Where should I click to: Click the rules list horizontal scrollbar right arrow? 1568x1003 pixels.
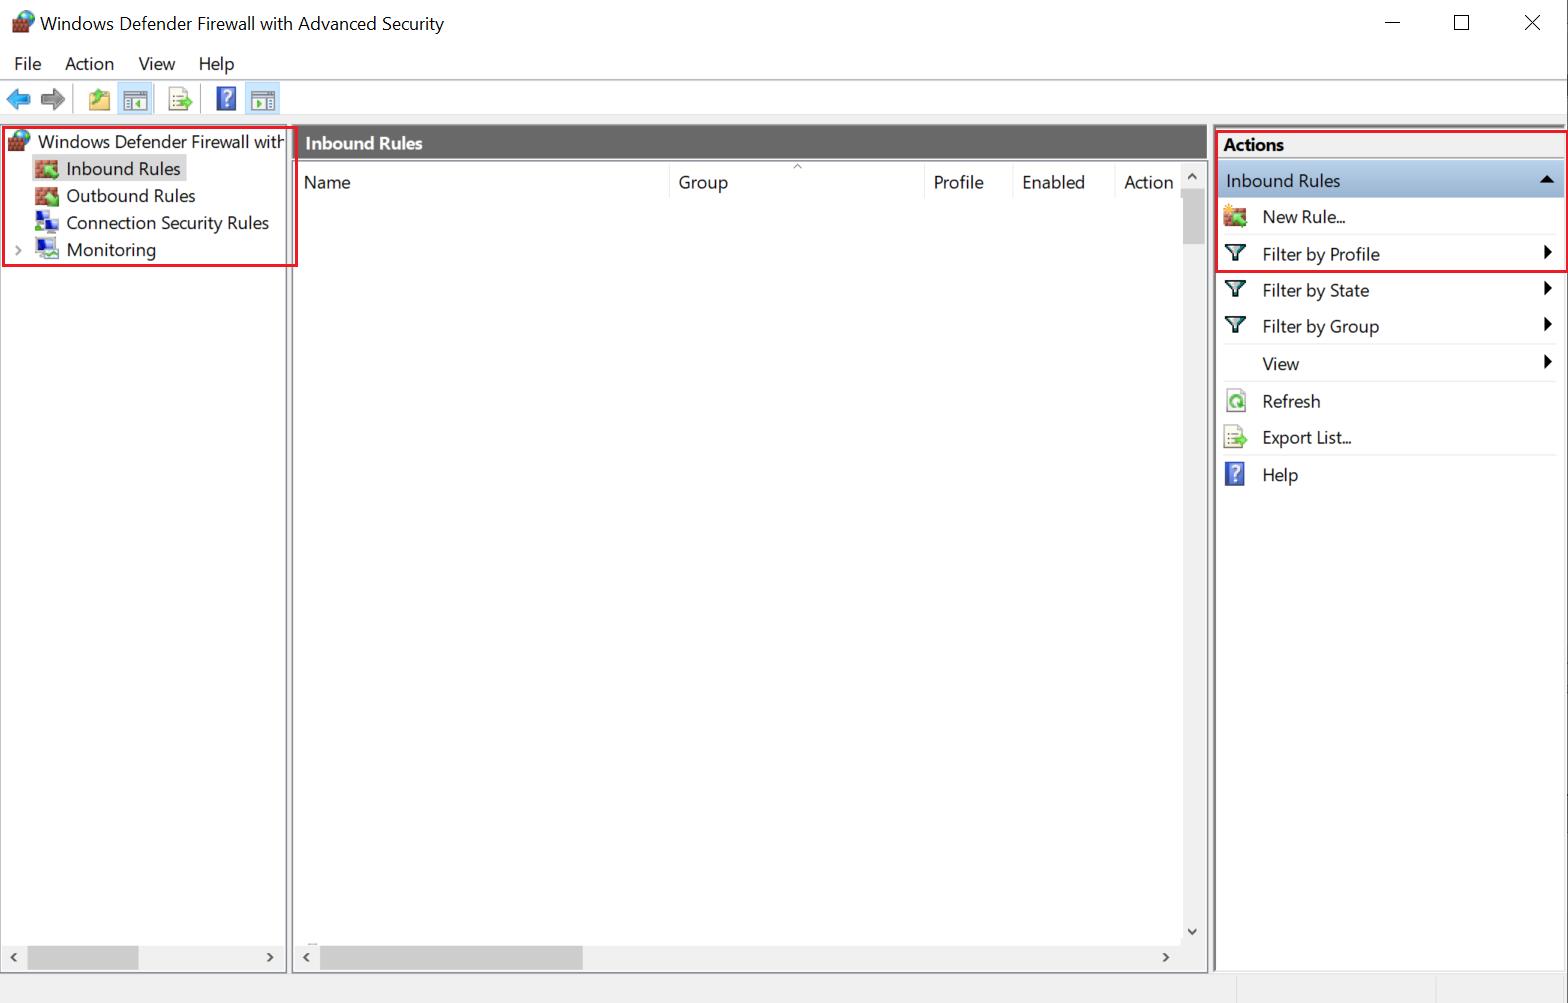pyautogui.click(x=1165, y=957)
